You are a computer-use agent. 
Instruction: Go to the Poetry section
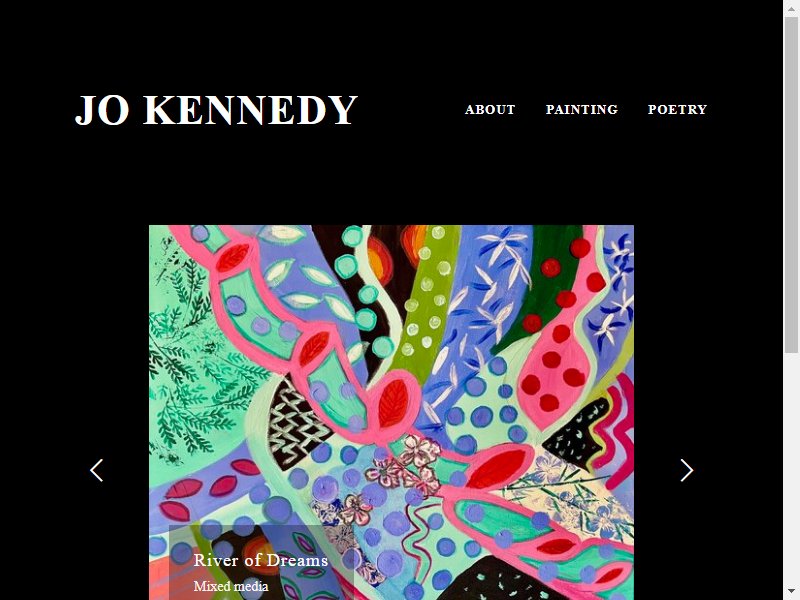pyautogui.click(x=678, y=109)
